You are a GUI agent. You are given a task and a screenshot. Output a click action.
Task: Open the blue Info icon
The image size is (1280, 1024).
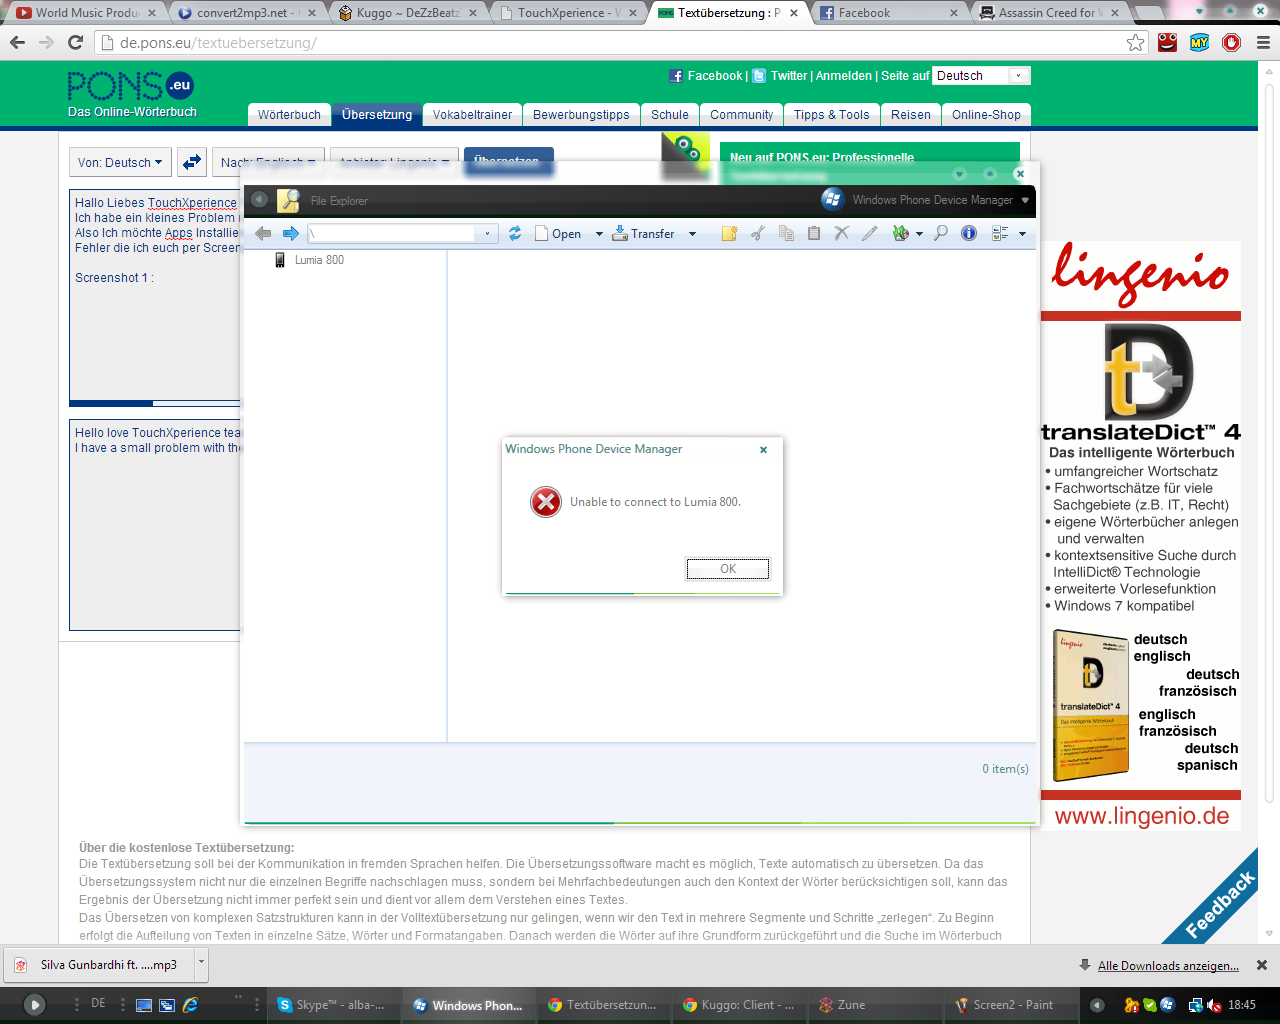point(969,233)
